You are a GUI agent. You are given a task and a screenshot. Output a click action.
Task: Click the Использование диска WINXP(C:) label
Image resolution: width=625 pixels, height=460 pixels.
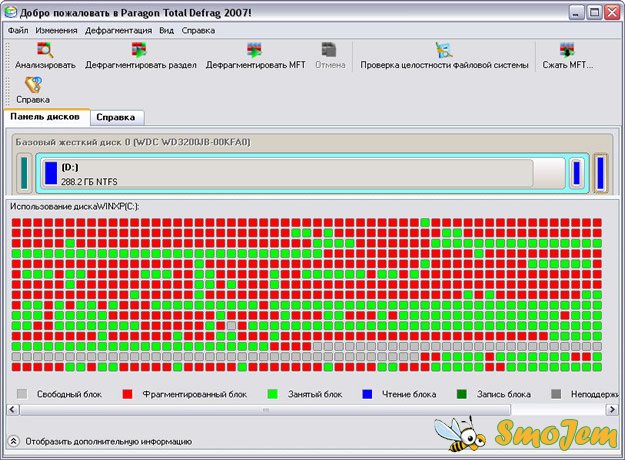coord(75,206)
